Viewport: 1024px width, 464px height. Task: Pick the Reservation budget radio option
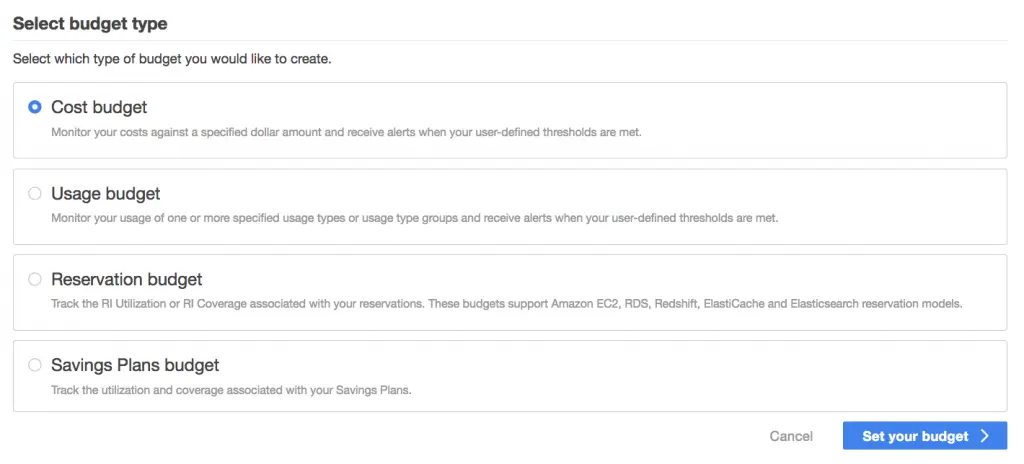[35, 279]
